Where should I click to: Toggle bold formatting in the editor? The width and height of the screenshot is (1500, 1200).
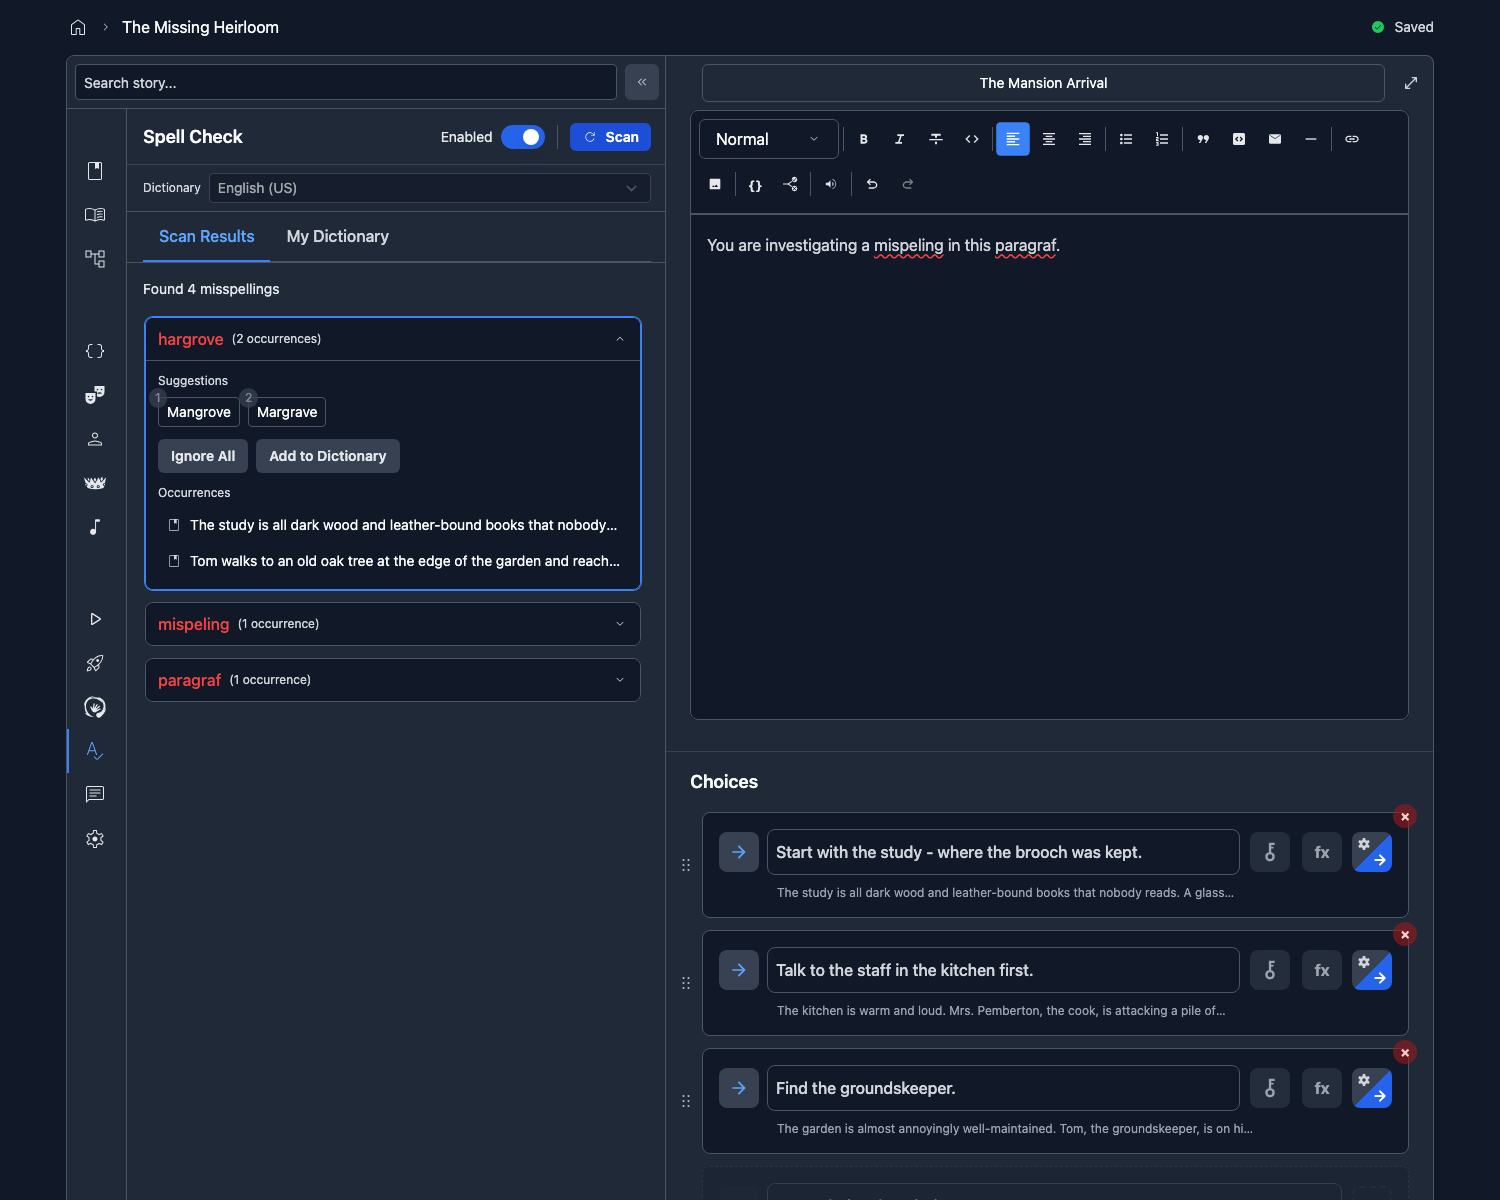863,139
